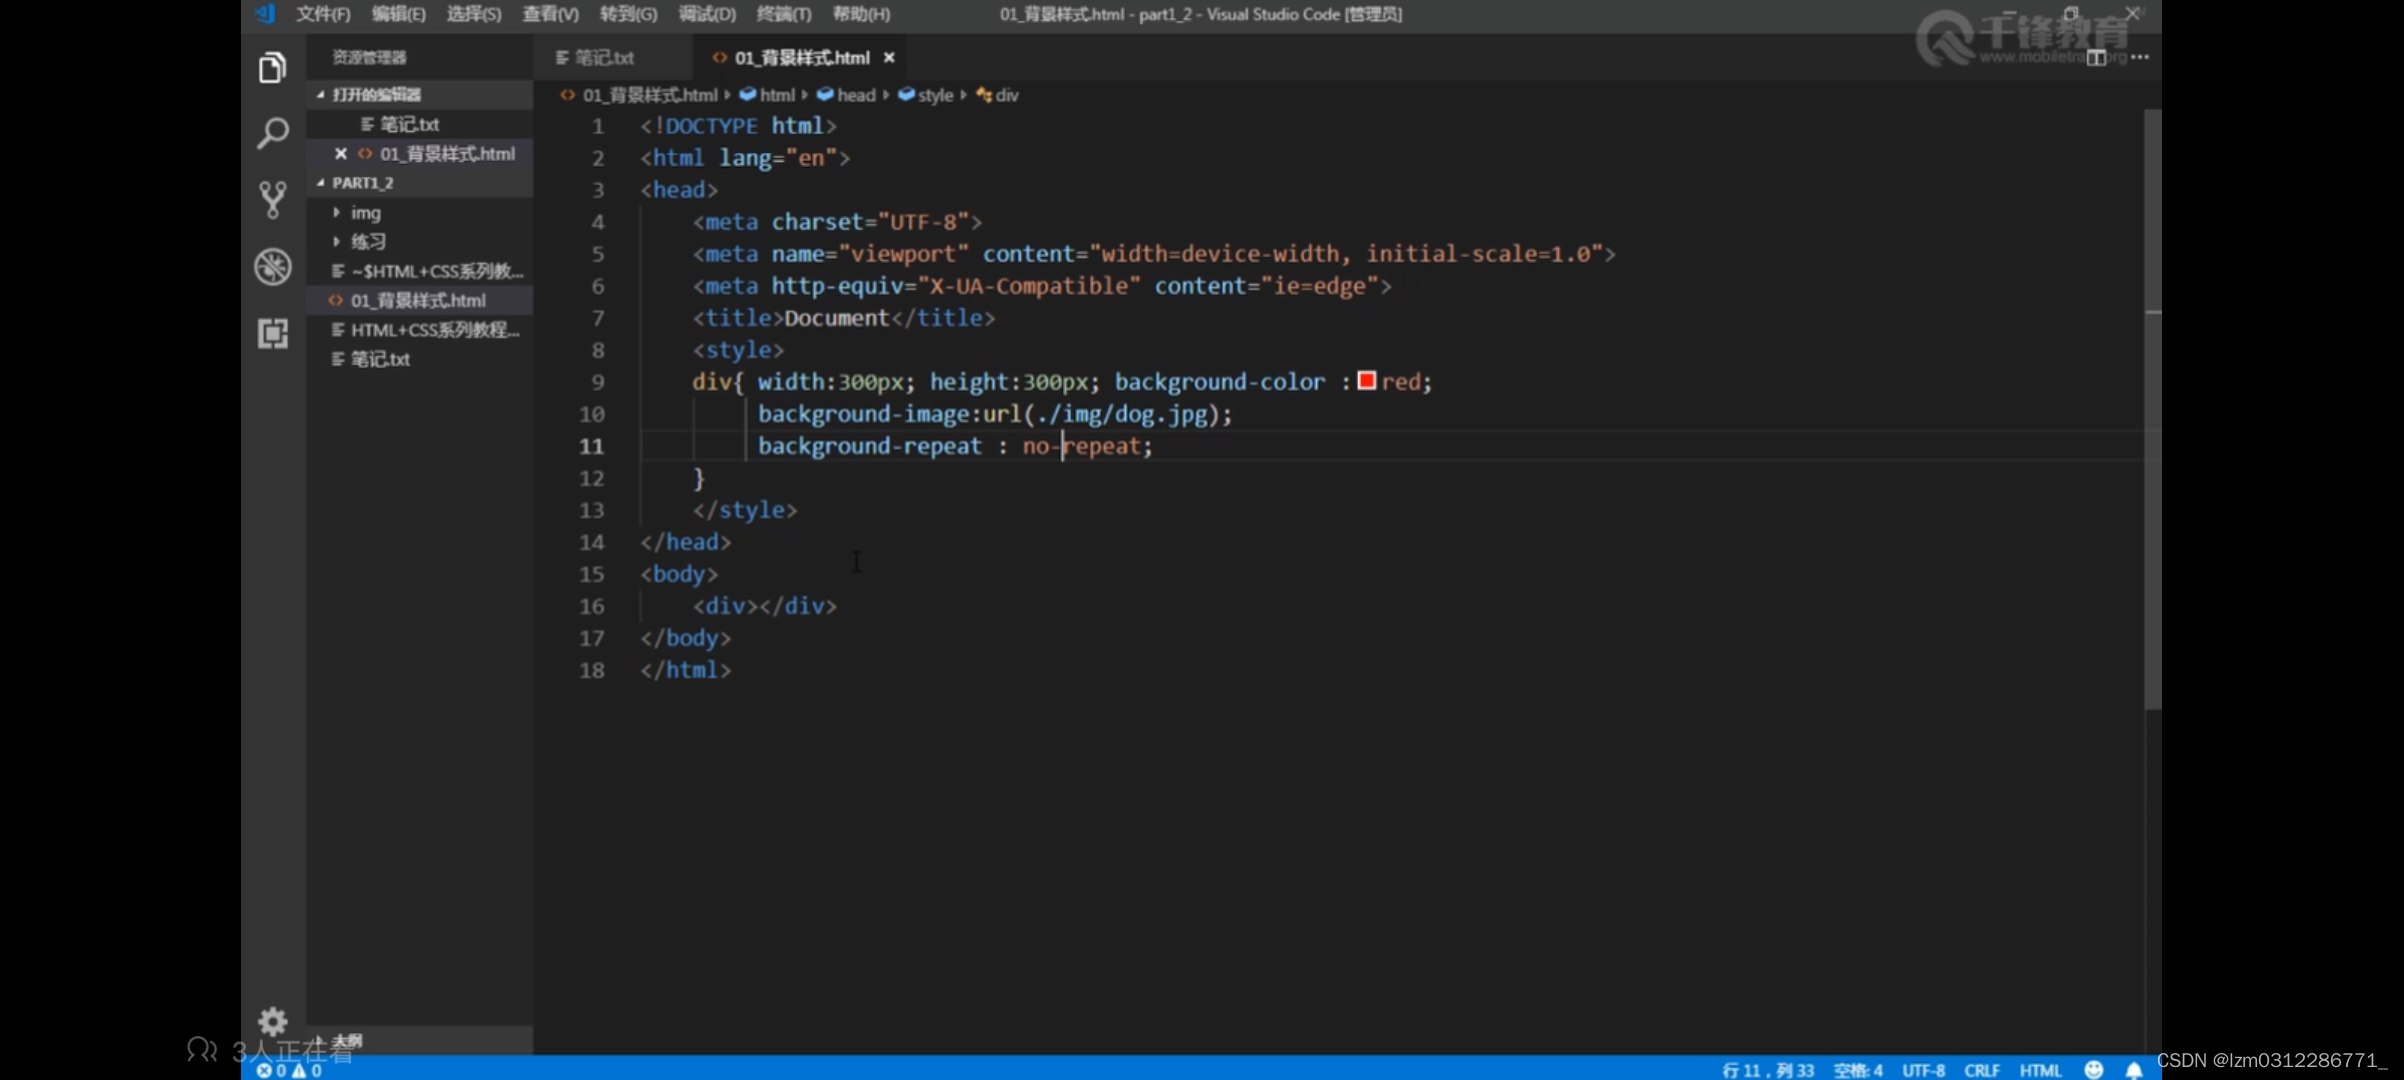Click the split editor icon

click(x=2096, y=58)
